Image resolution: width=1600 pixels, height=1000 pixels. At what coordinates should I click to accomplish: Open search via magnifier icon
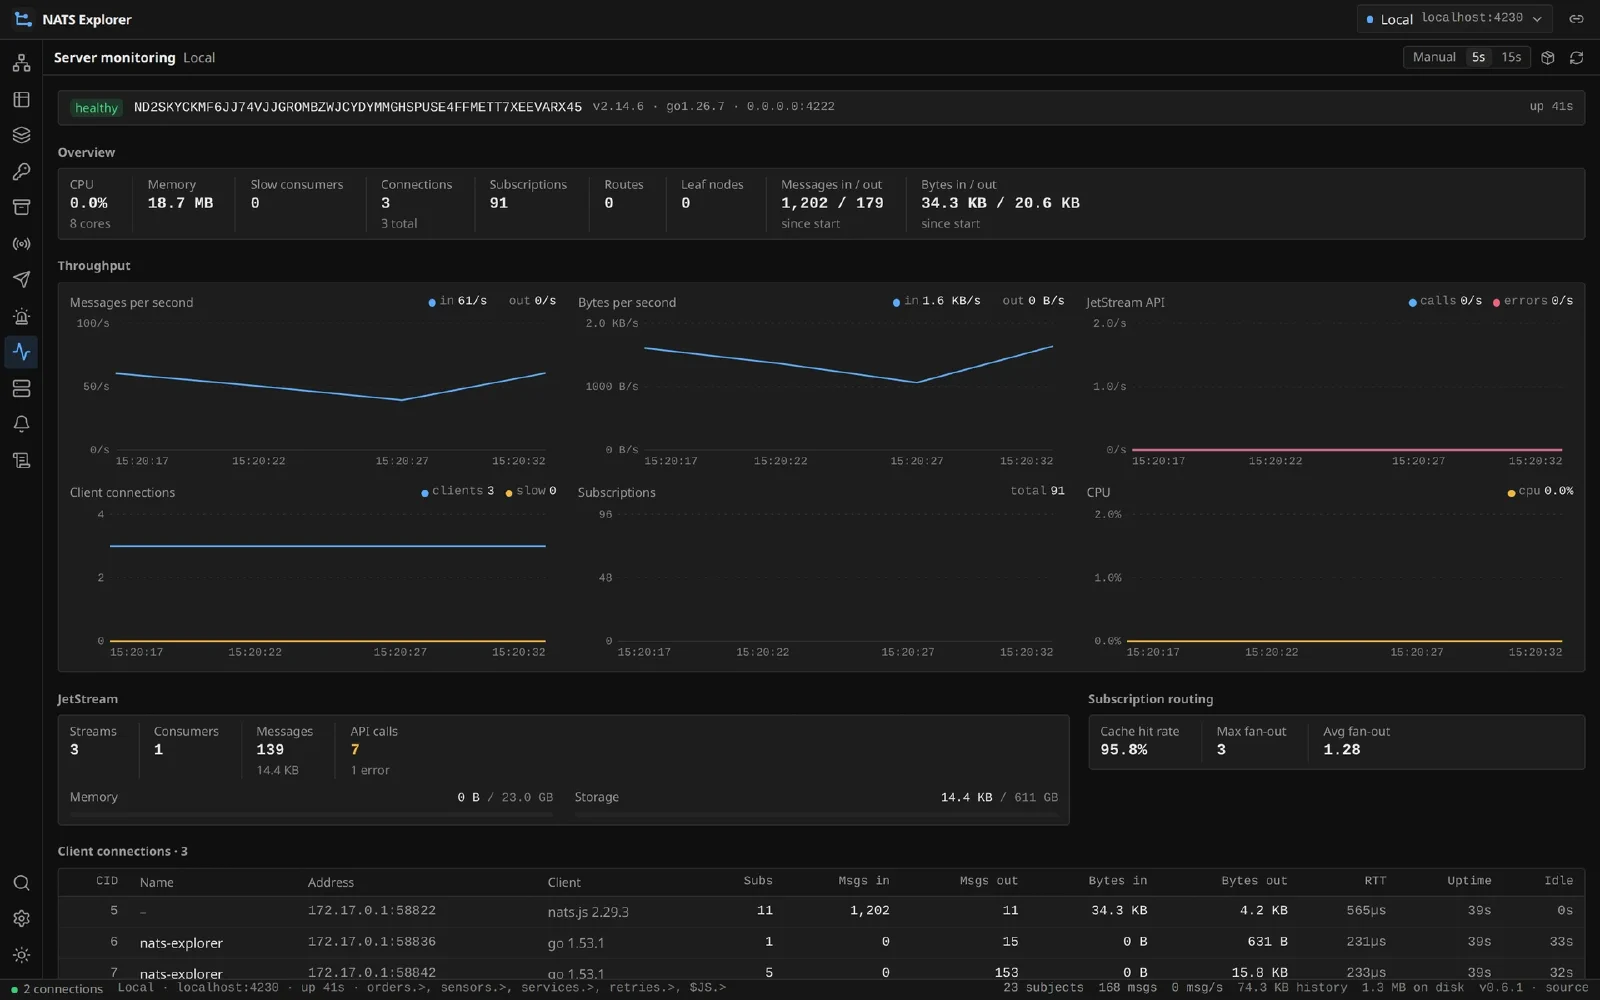click(x=21, y=883)
